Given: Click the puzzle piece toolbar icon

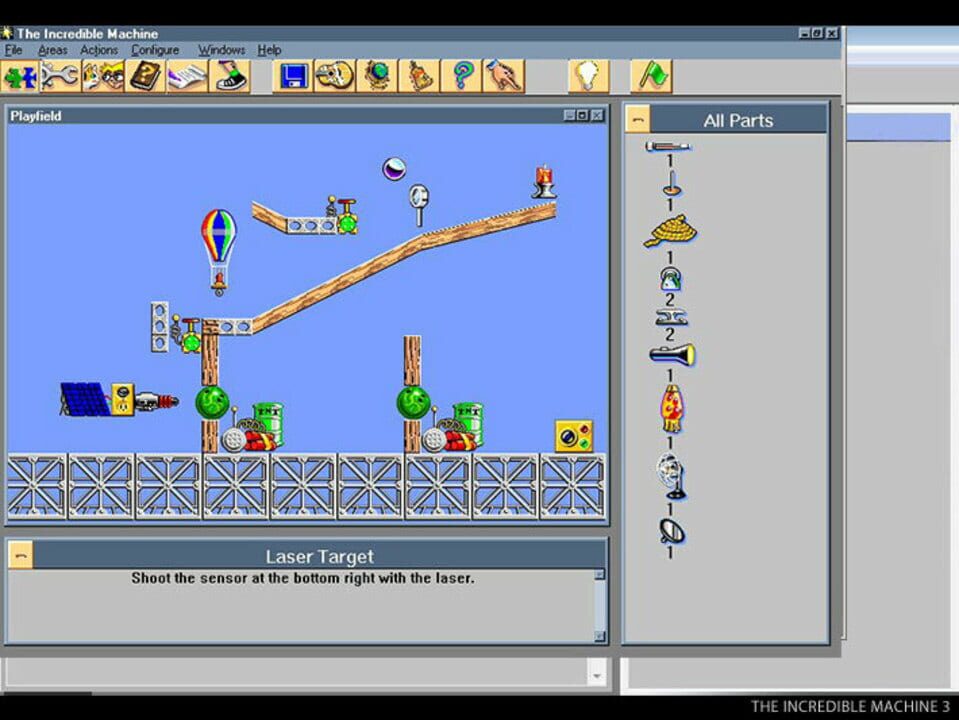Looking at the screenshot, I should click(x=18, y=75).
